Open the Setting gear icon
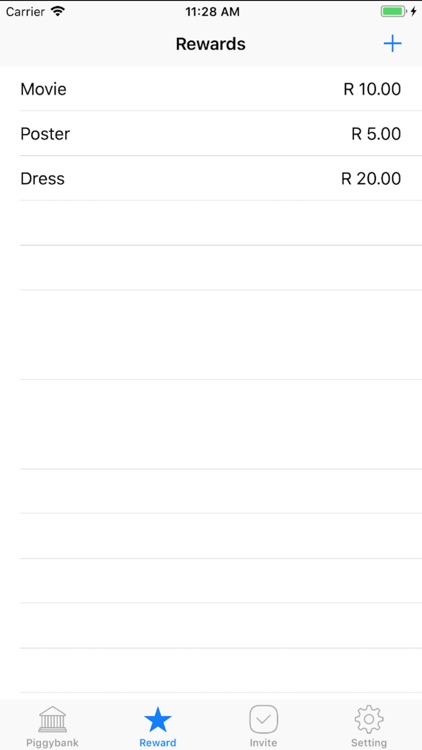Image resolution: width=422 pixels, height=750 pixels. [369, 719]
